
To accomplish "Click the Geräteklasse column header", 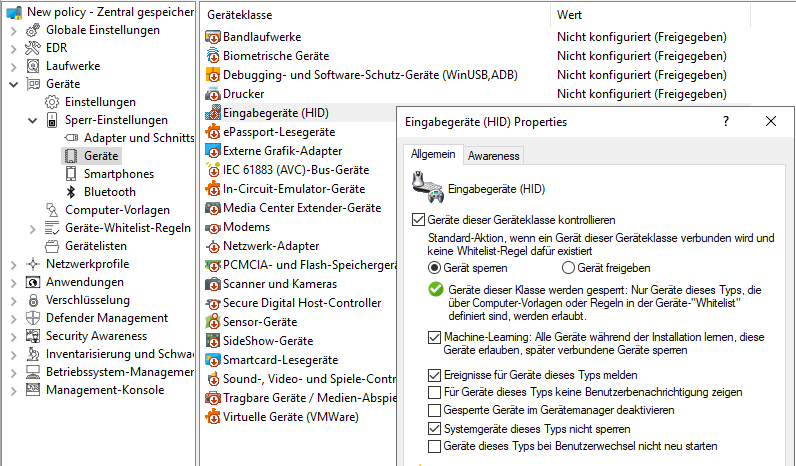I will pyautogui.click(x=375, y=15).
